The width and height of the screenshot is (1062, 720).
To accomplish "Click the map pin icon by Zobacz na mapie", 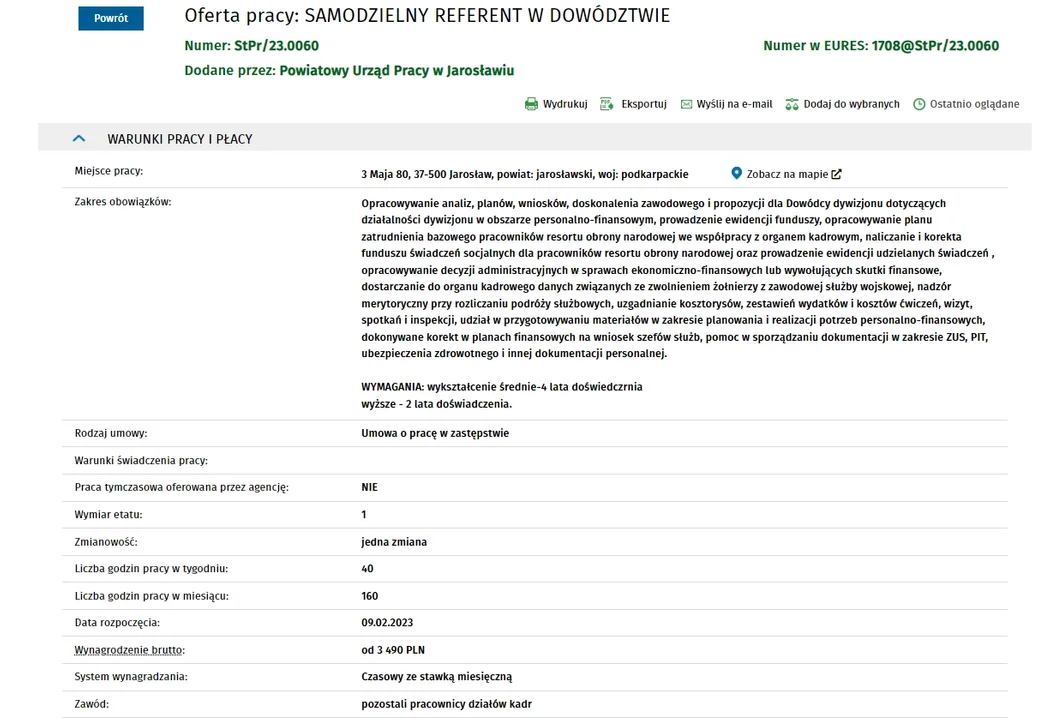I will coord(736,173).
